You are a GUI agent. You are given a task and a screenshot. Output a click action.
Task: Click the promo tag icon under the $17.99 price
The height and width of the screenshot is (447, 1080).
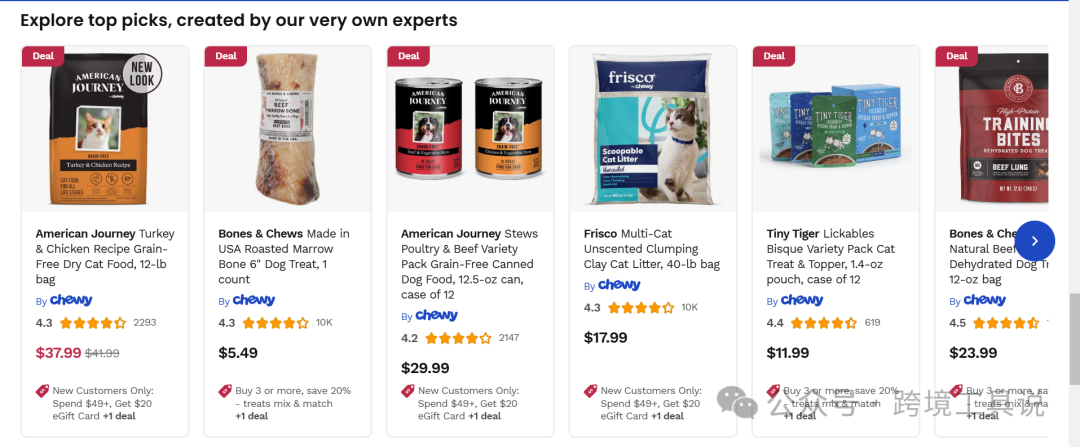591,391
